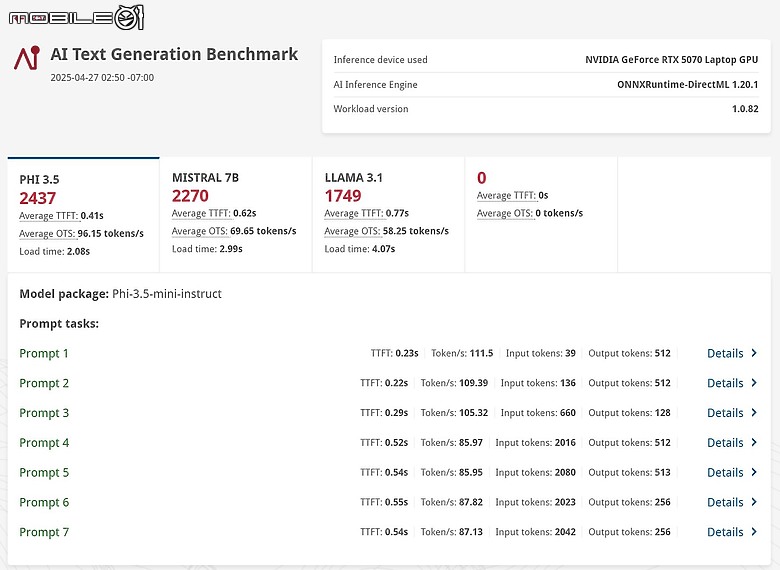
Task: Click the Prompt 2 label
Action: pos(44,383)
